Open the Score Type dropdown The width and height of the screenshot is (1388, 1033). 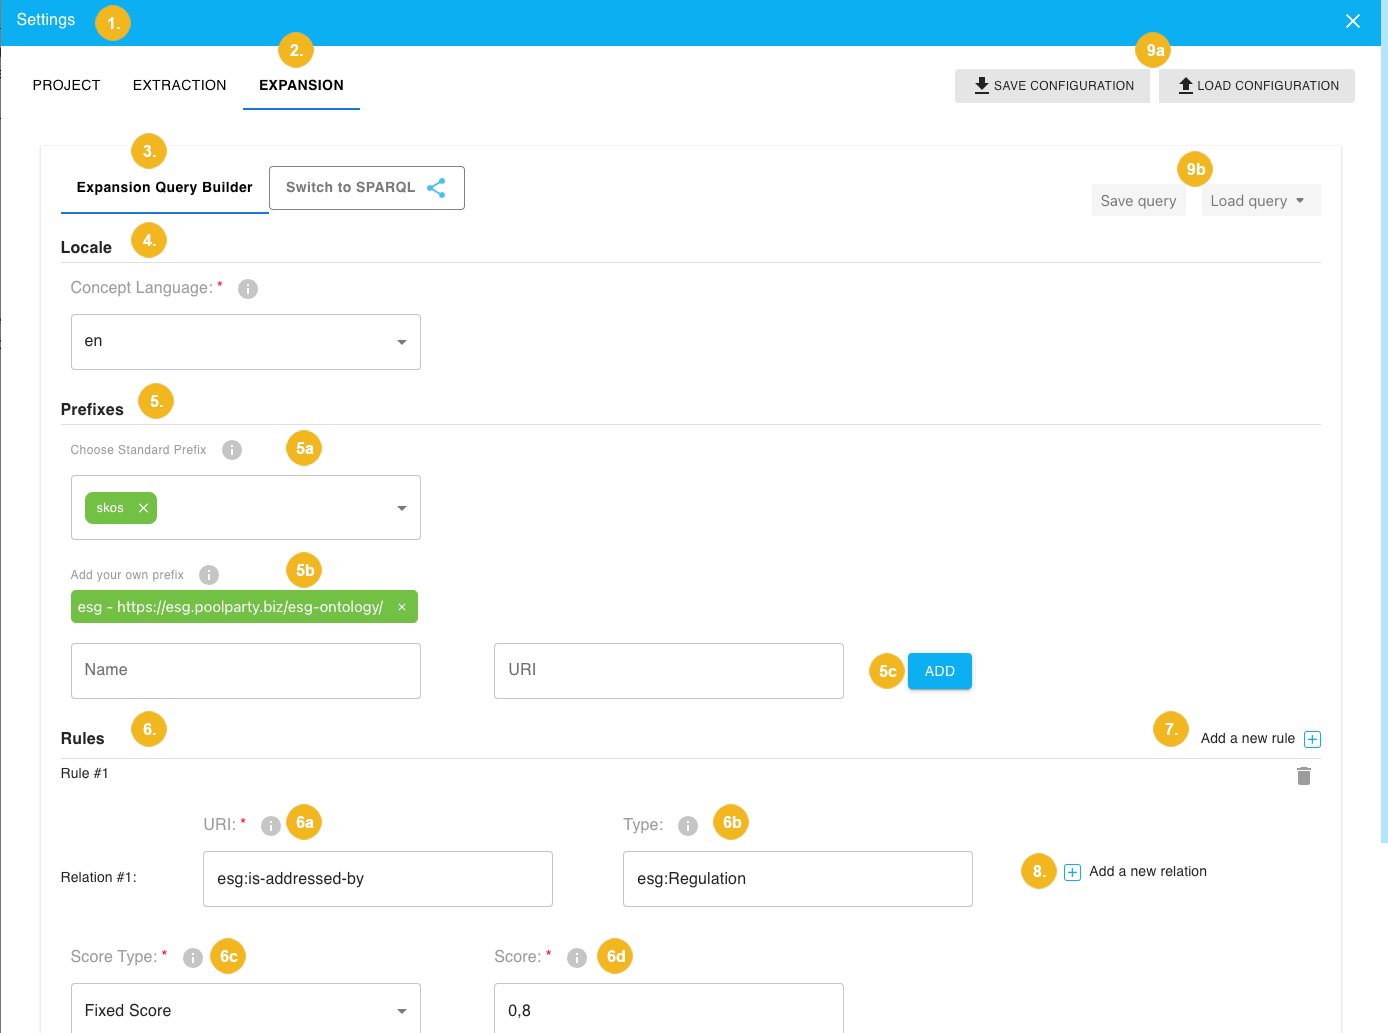[x=246, y=1010]
